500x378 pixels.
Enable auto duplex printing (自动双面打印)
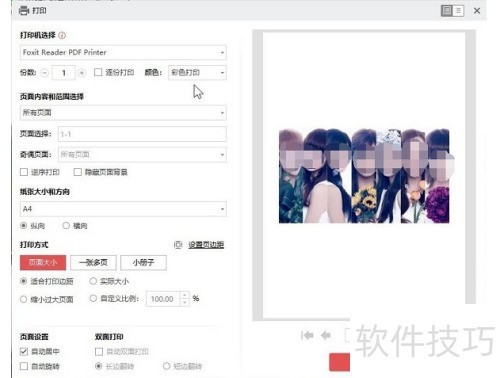coord(99,351)
